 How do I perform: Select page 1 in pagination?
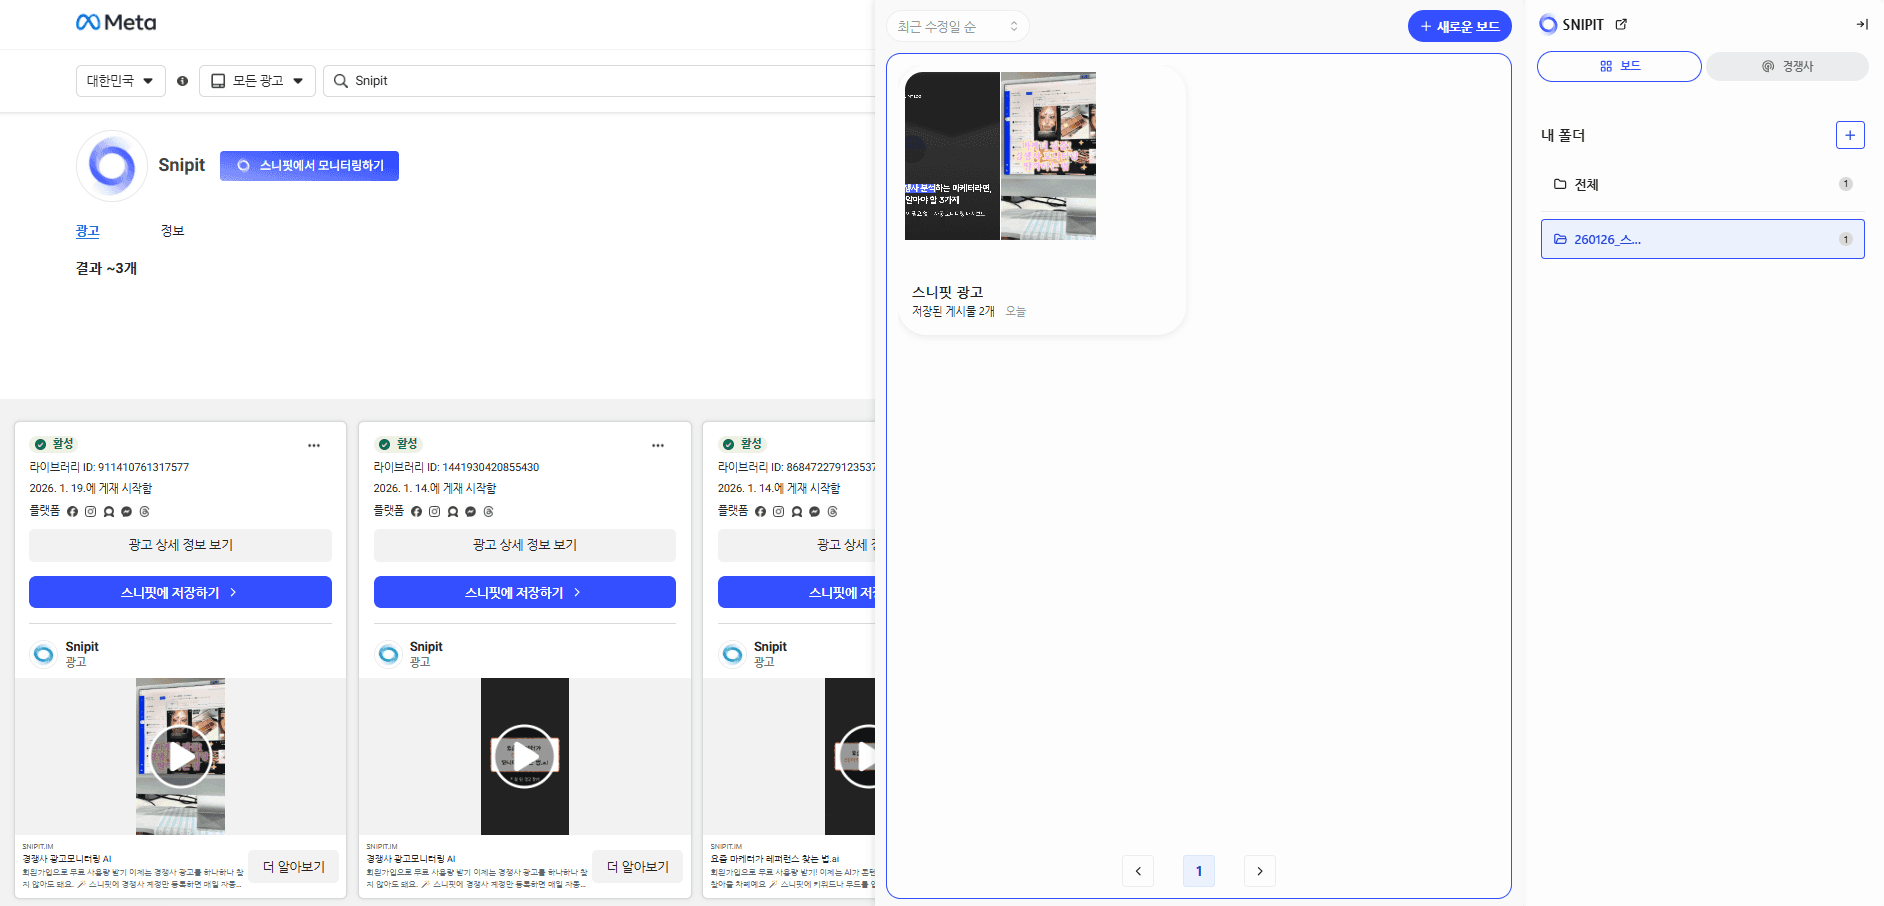pyautogui.click(x=1199, y=871)
